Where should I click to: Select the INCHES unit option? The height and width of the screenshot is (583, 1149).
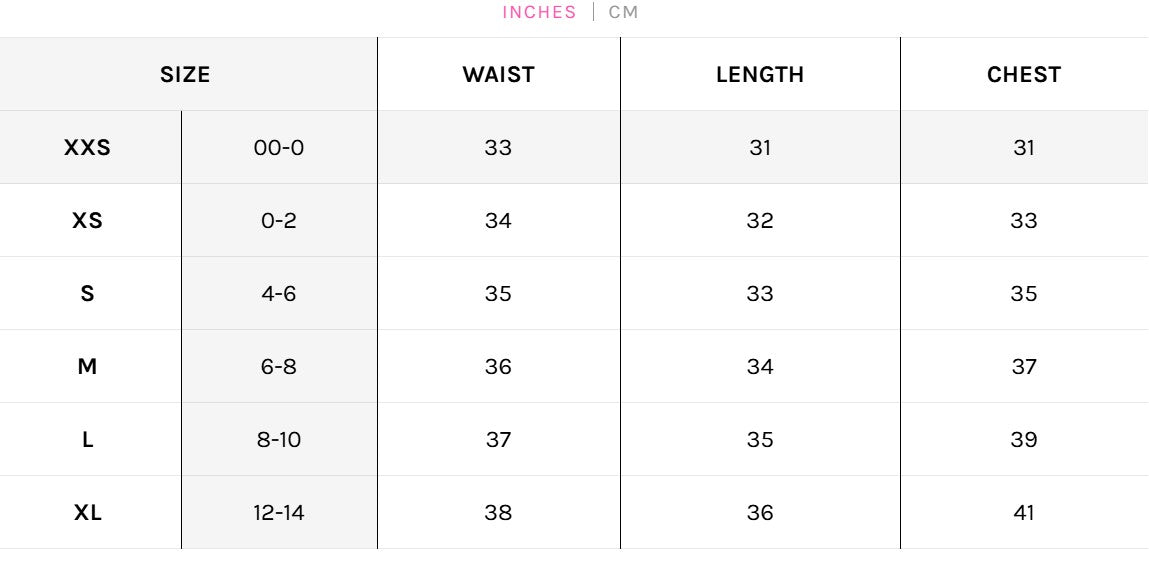[539, 13]
